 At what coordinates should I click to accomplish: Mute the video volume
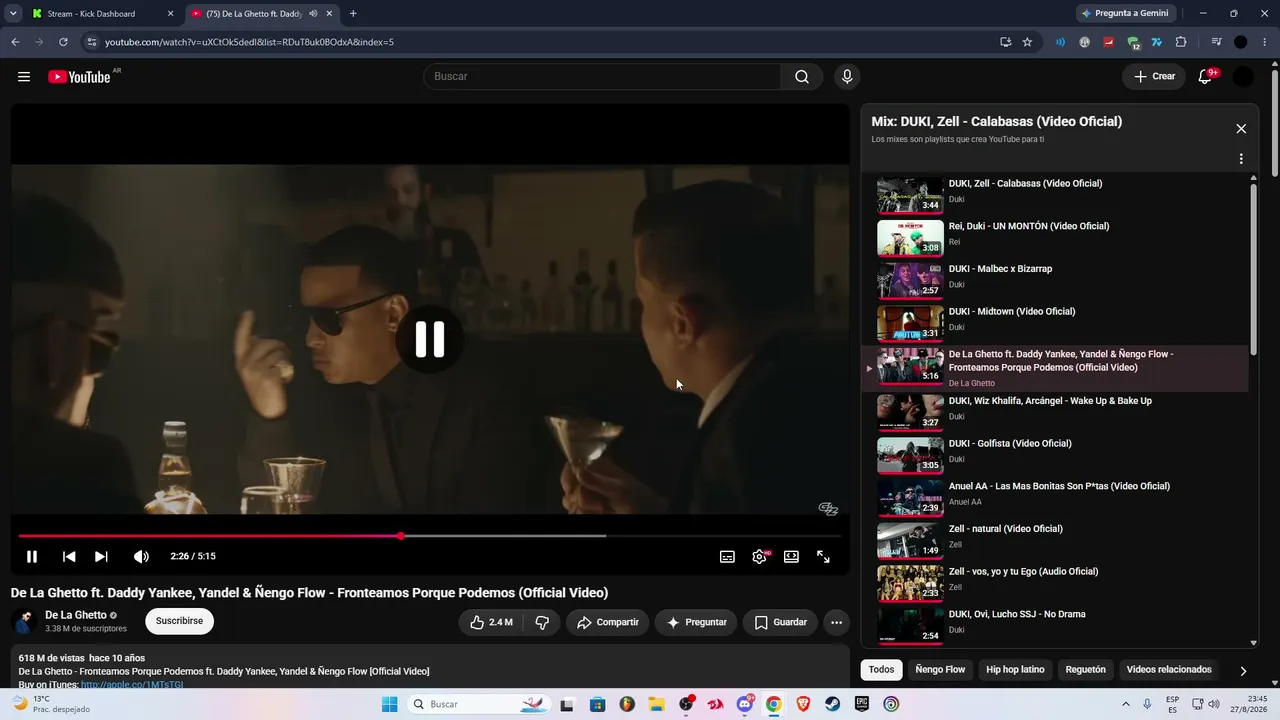click(x=141, y=557)
